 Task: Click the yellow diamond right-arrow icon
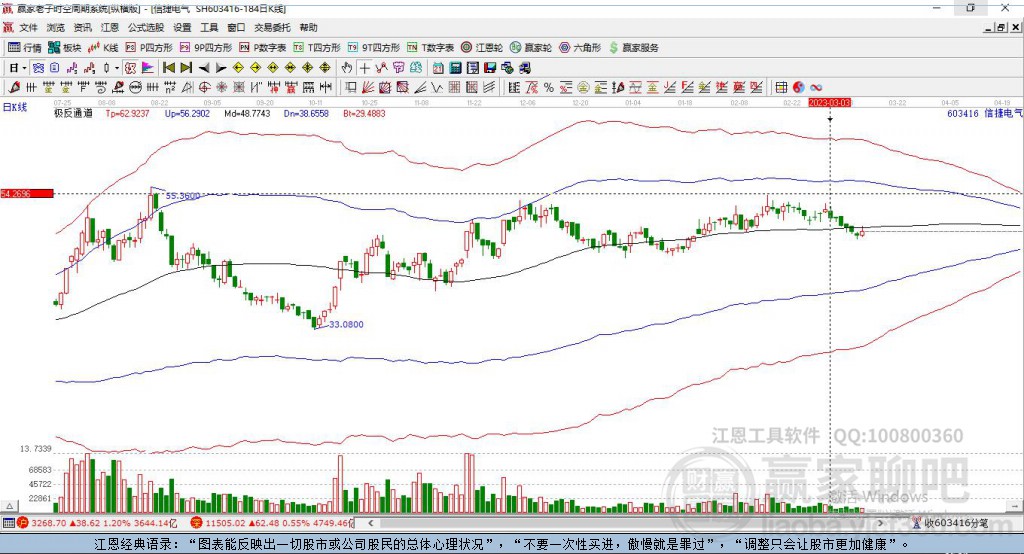255,68
